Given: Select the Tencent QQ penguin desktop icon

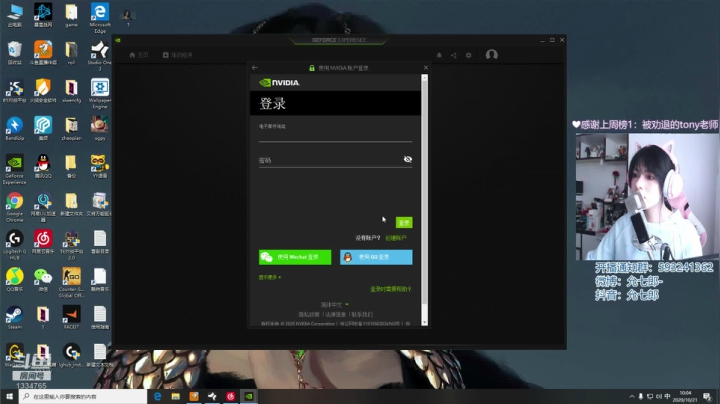Looking at the screenshot, I should point(43,166).
